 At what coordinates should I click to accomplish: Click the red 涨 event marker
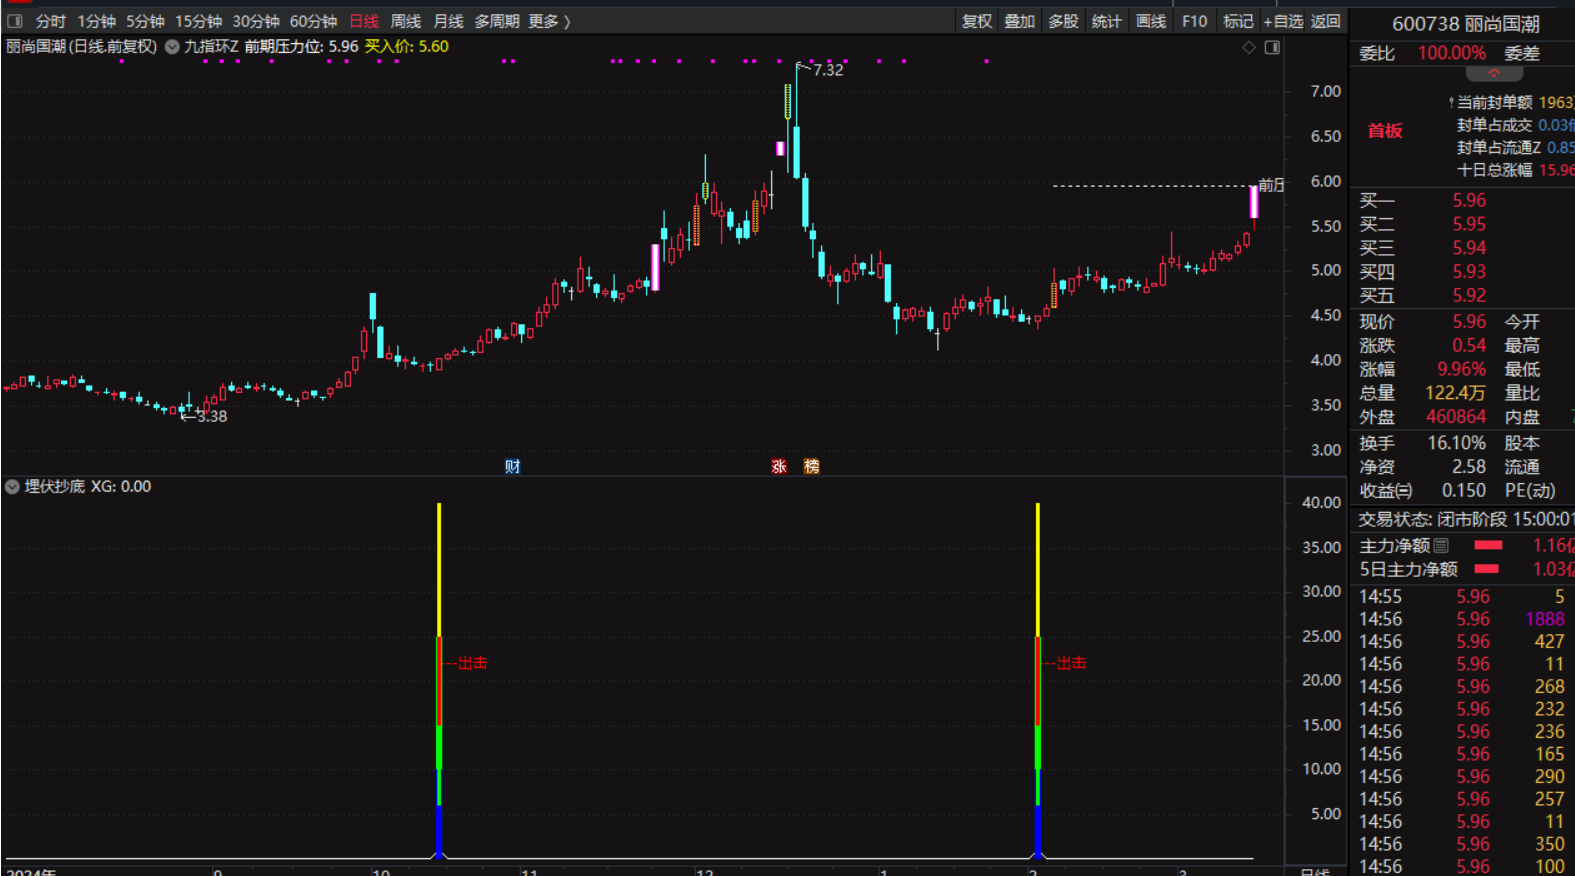click(x=779, y=466)
